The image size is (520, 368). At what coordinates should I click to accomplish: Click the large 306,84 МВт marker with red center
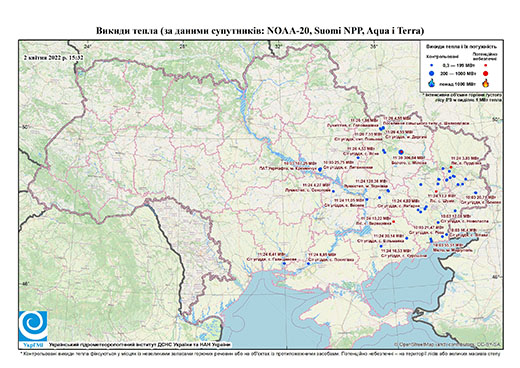click(401, 152)
